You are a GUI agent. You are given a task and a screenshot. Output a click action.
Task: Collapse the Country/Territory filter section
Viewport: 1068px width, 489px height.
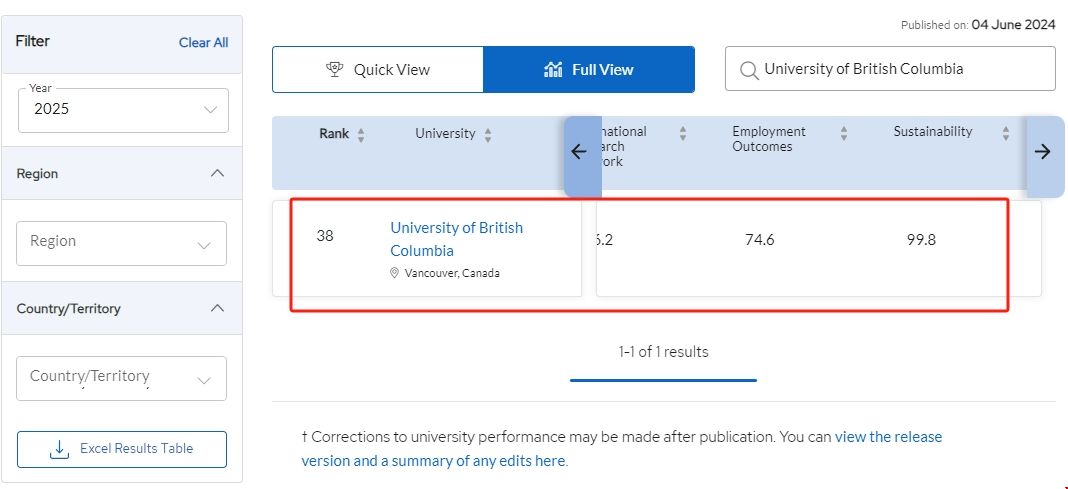pos(217,308)
